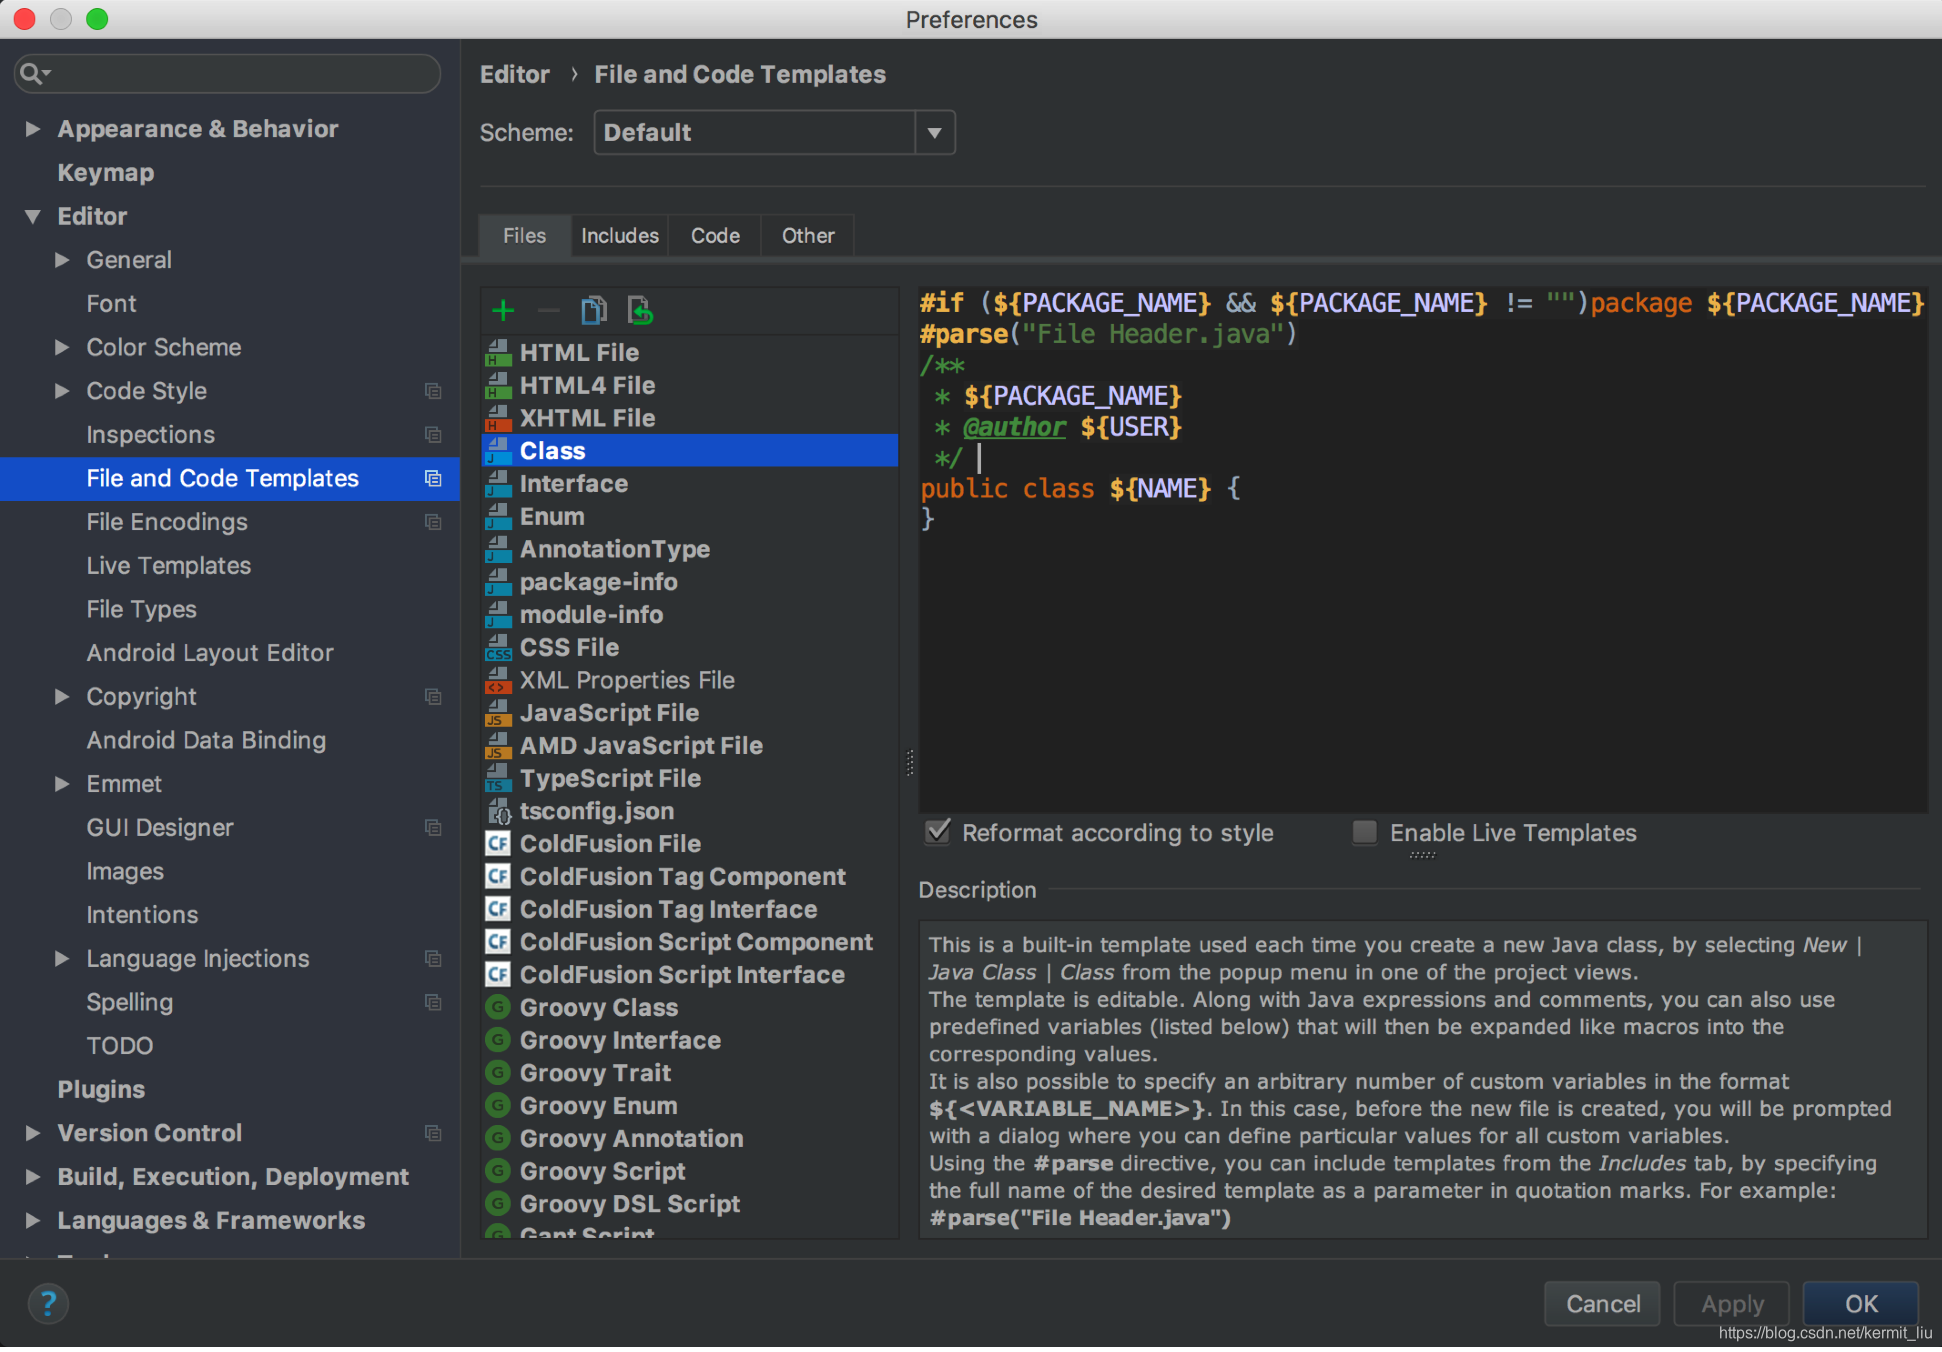
Task: Collapse the Editor tree section
Action: point(33,216)
